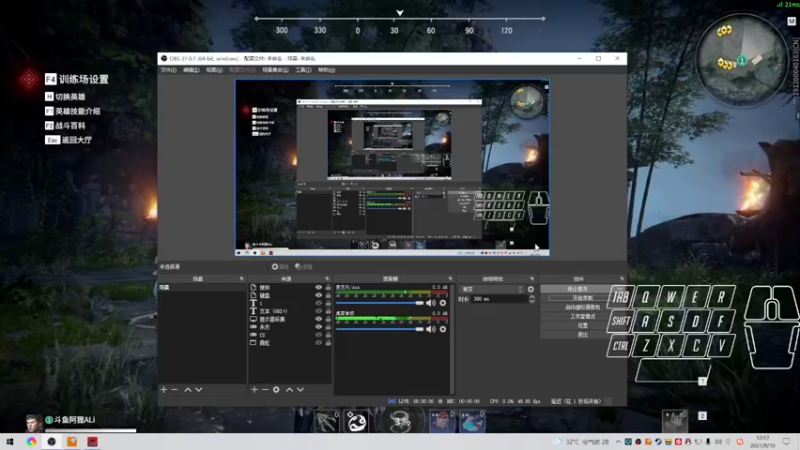Image resolution: width=800 pixels, height=450 pixels.
Task: Click the Desktop Audio volume slider
Action: [380, 329]
